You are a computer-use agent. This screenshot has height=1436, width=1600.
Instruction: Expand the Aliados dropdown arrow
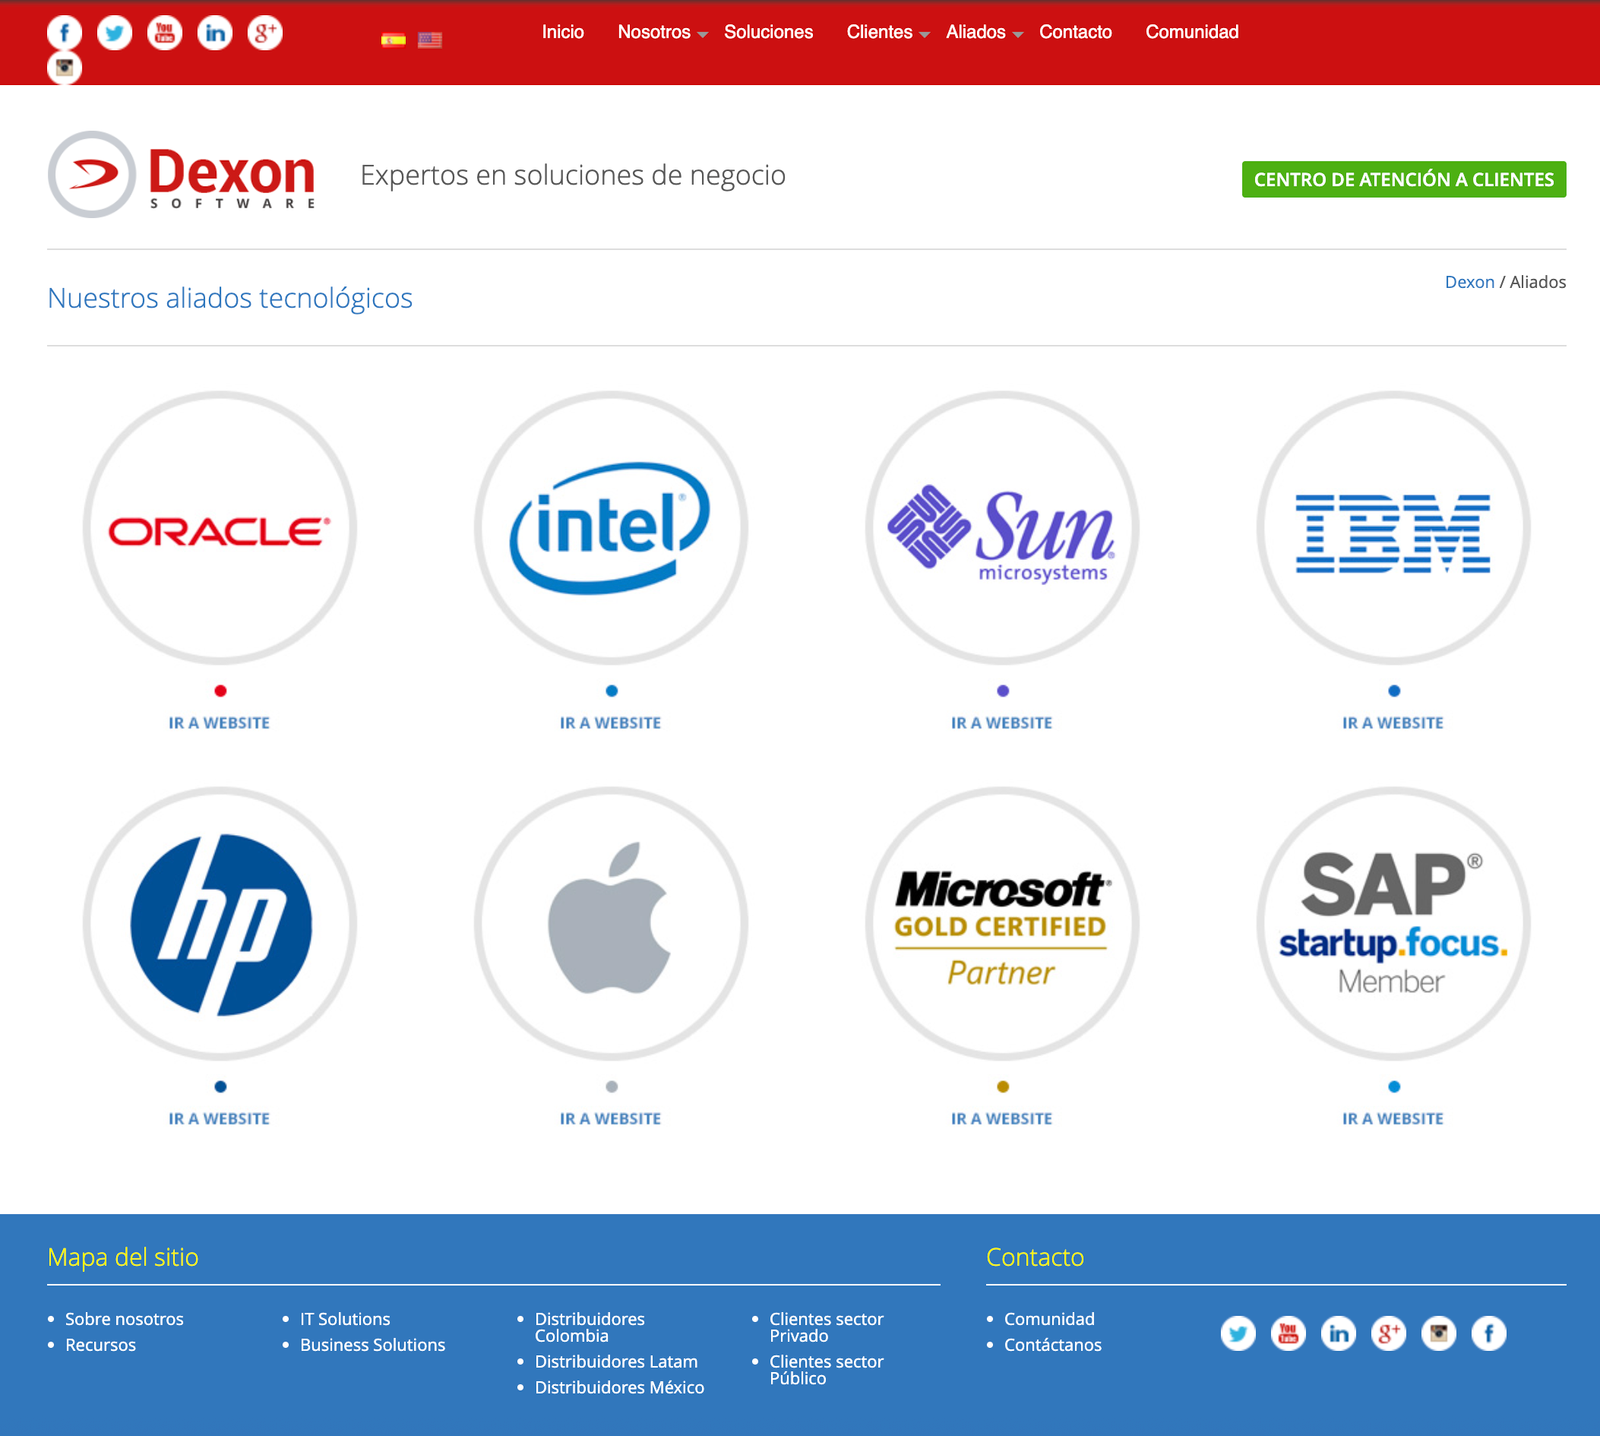click(1018, 35)
